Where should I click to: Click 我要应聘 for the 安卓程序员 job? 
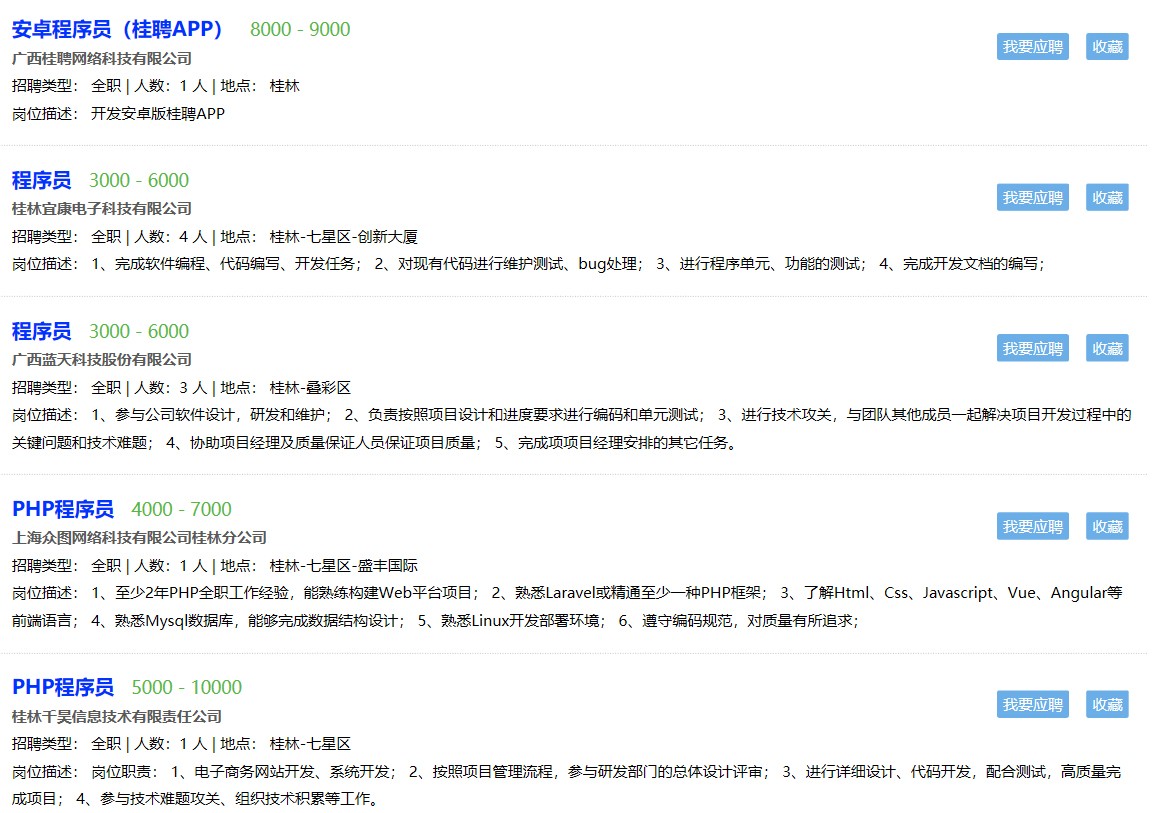1032,47
